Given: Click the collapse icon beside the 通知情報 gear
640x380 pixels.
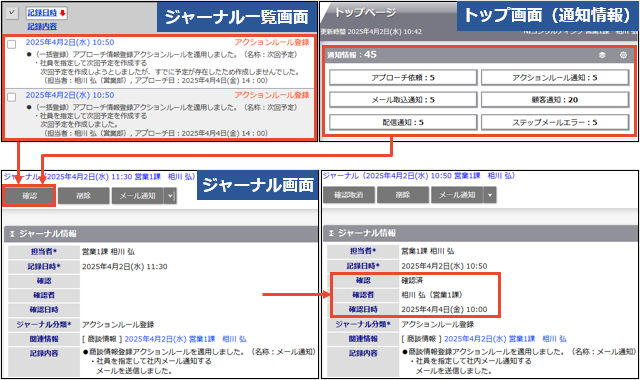Looking at the screenshot, I should point(602,55).
